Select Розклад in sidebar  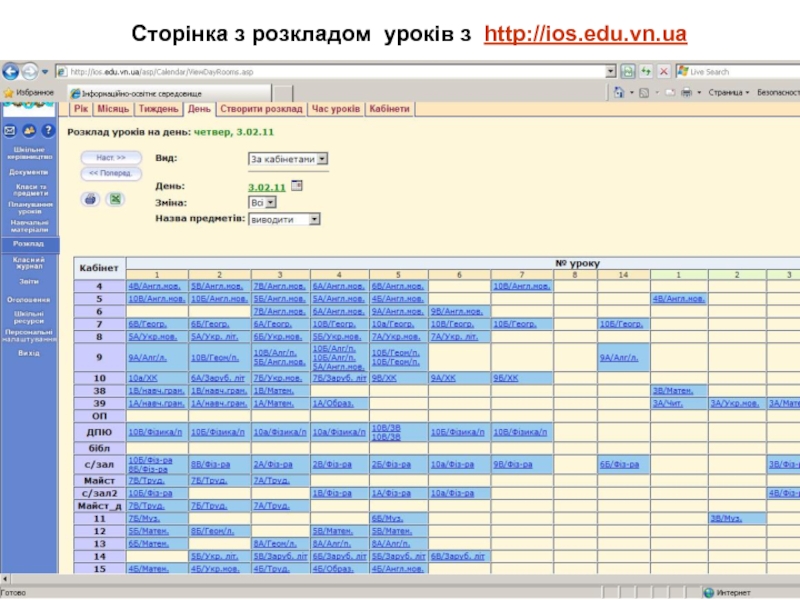coord(29,244)
